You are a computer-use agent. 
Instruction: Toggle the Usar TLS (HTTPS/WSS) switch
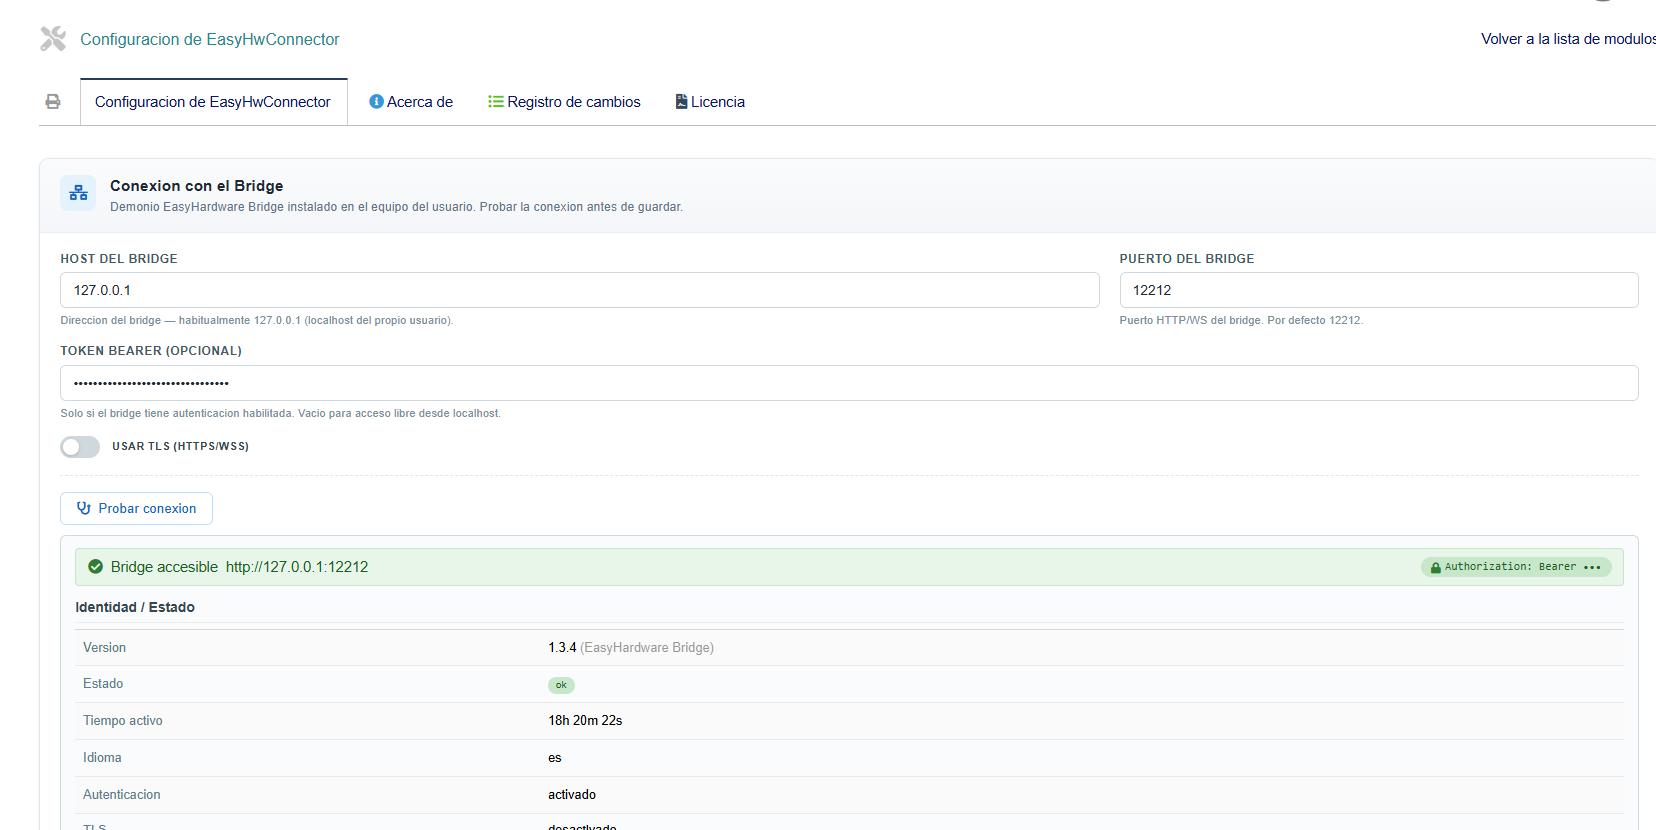[x=80, y=447]
